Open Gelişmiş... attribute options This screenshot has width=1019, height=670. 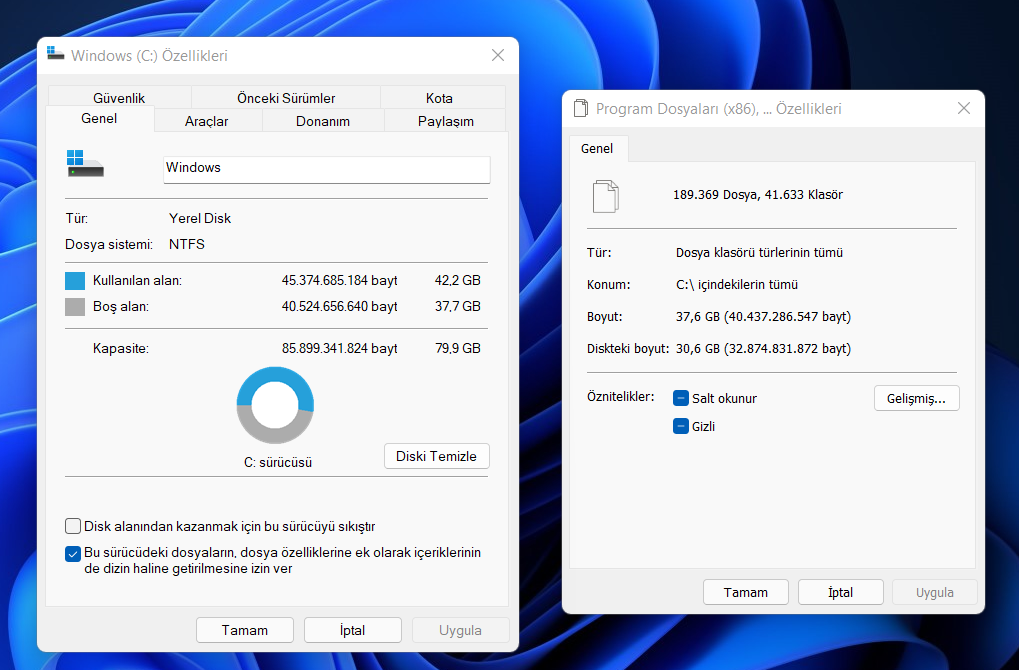[x=916, y=398]
